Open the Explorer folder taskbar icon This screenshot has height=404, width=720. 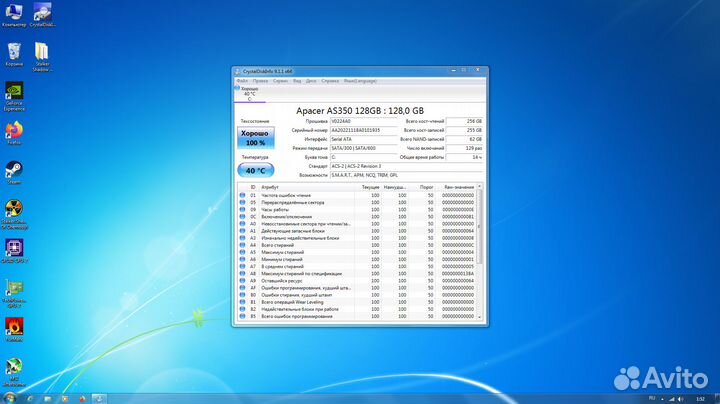tap(48, 398)
